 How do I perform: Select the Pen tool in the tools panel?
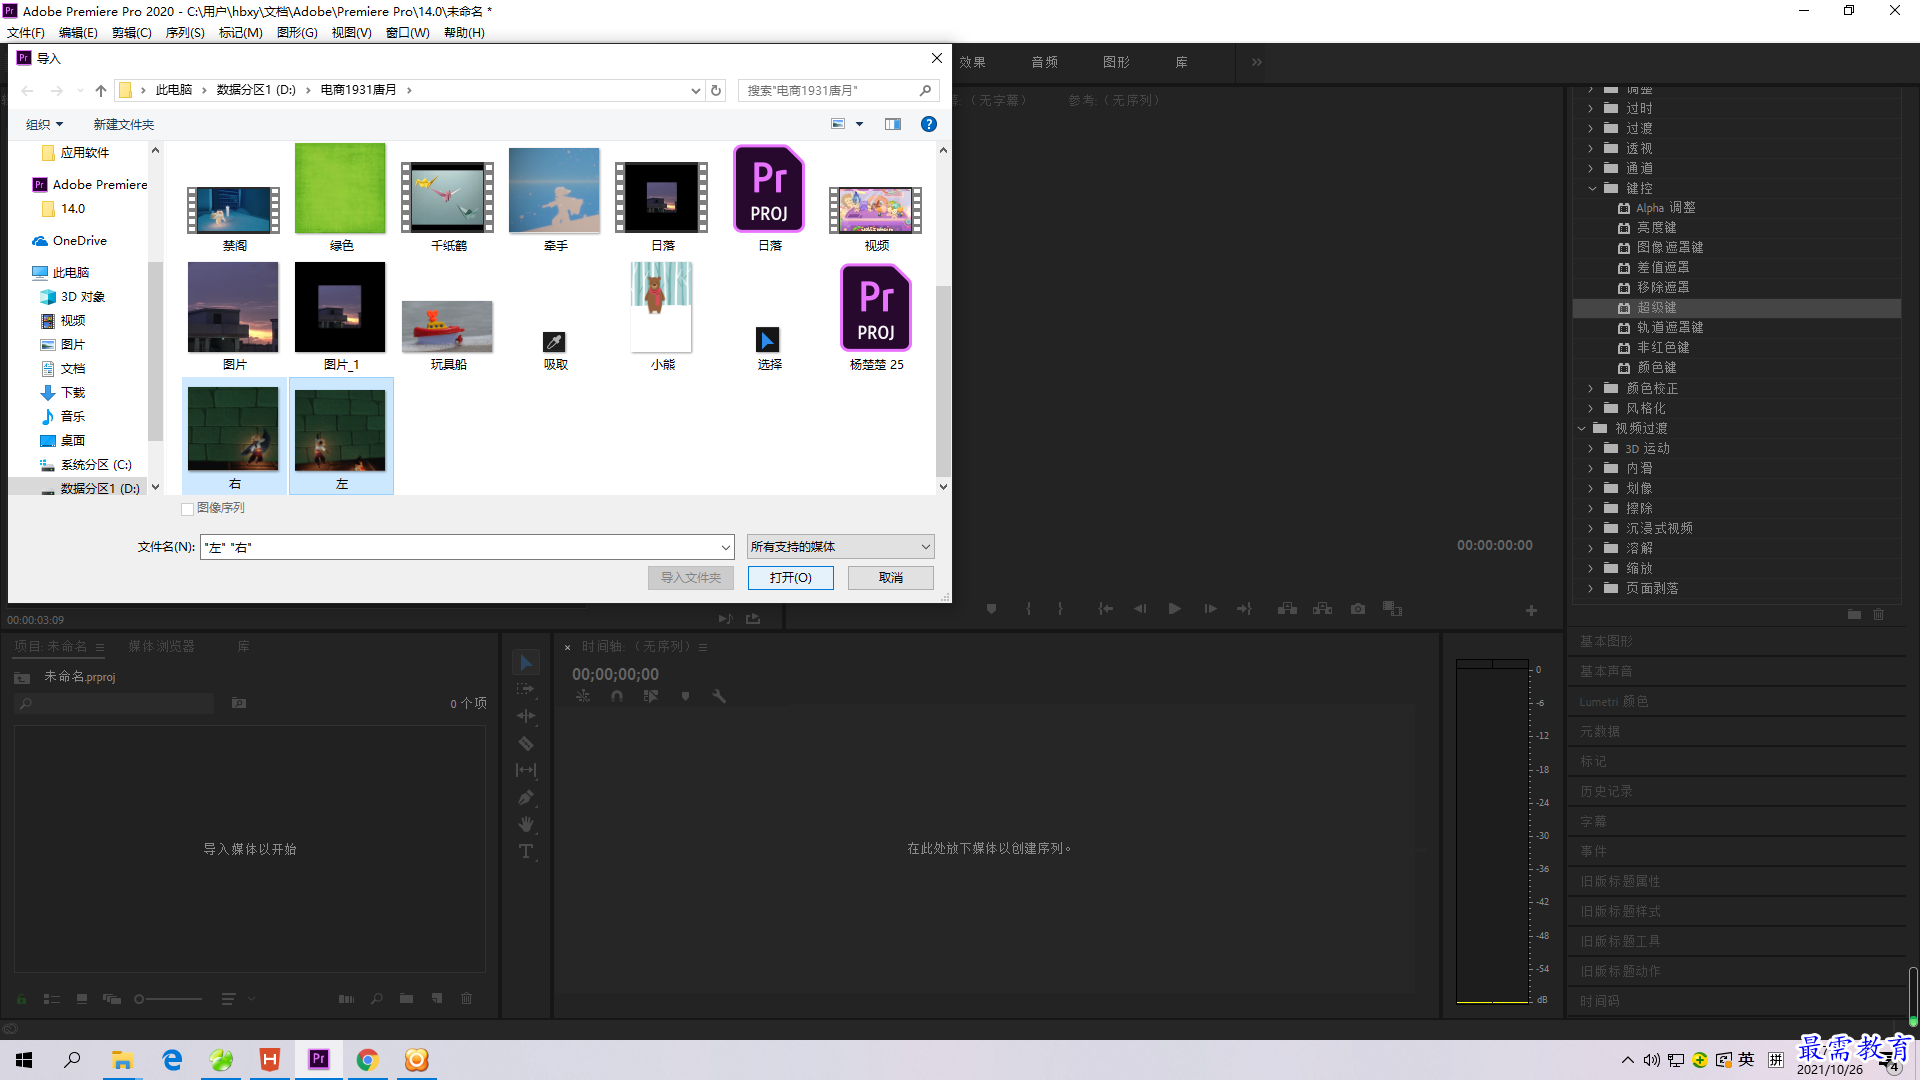pyautogui.click(x=526, y=797)
